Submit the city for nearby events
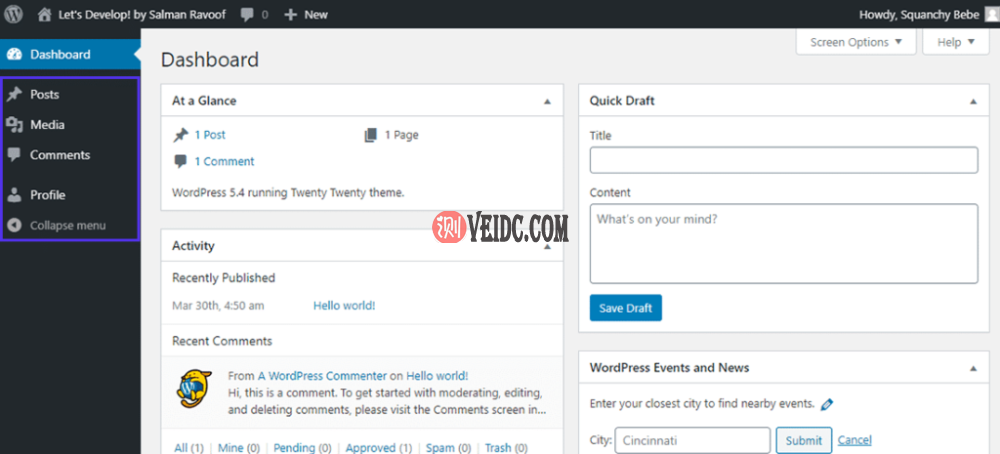Viewport: 1000px width, 454px height. [804, 440]
